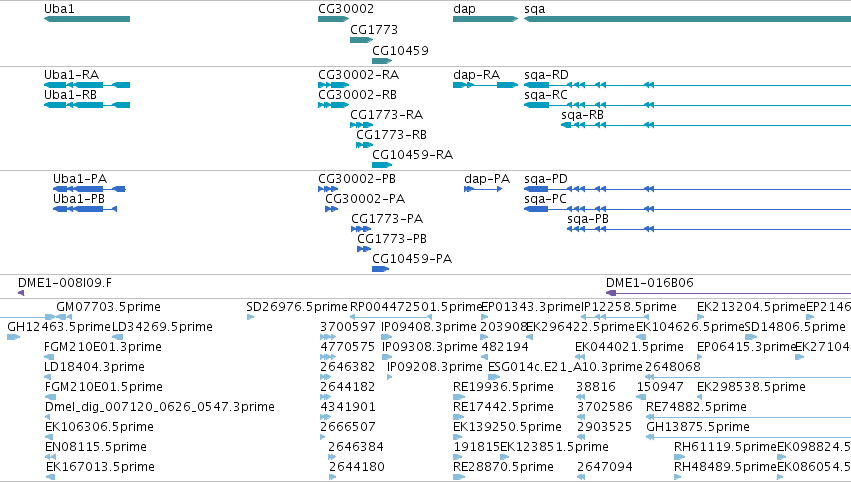Screen dimensions: 851x482
Task: Open EST label RE74882.5prime
Action: click(x=696, y=407)
